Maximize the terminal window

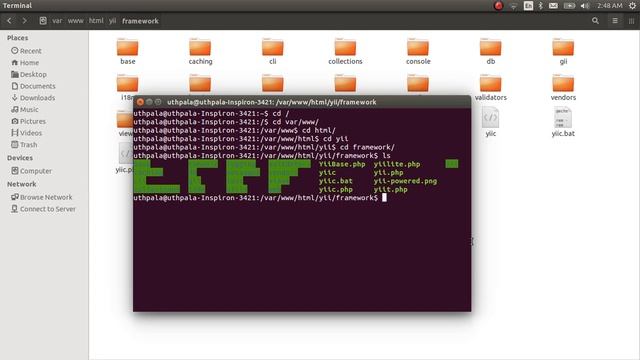[158, 102]
